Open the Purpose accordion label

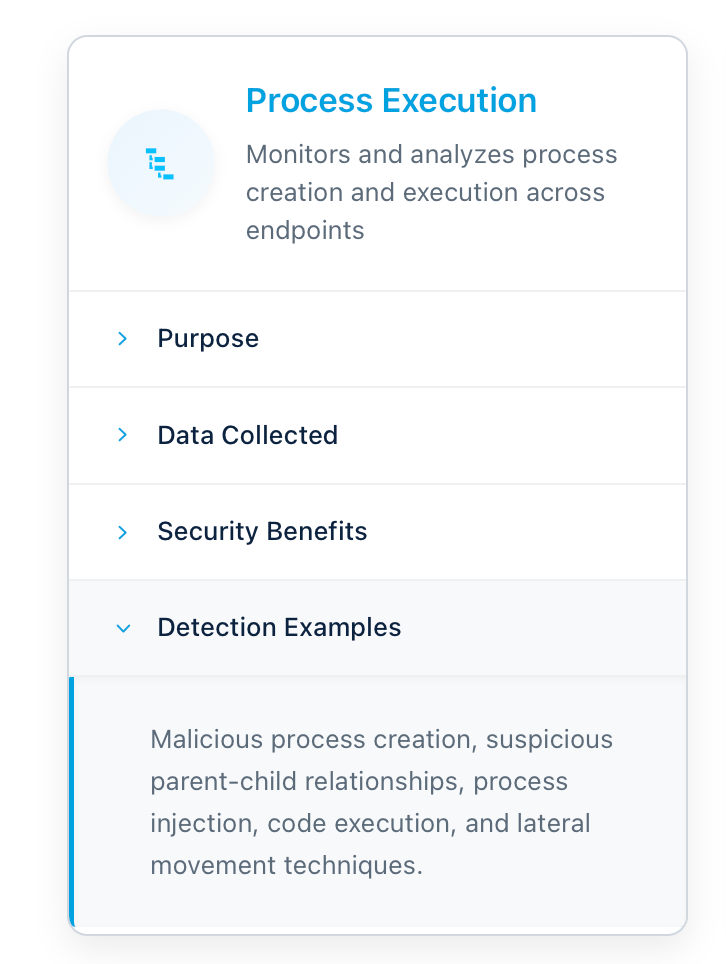tap(208, 339)
